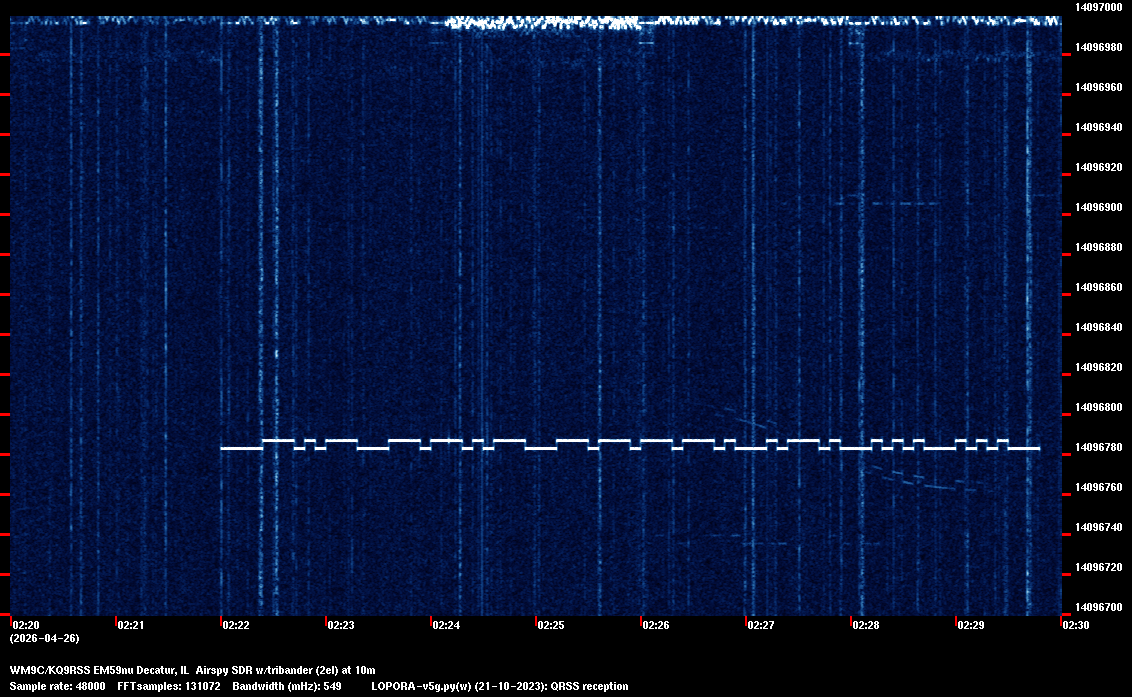The height and width of the screenshot is (697, 1132).
Task: Click the white stepped QRSS signal trace
Action: 630,444
